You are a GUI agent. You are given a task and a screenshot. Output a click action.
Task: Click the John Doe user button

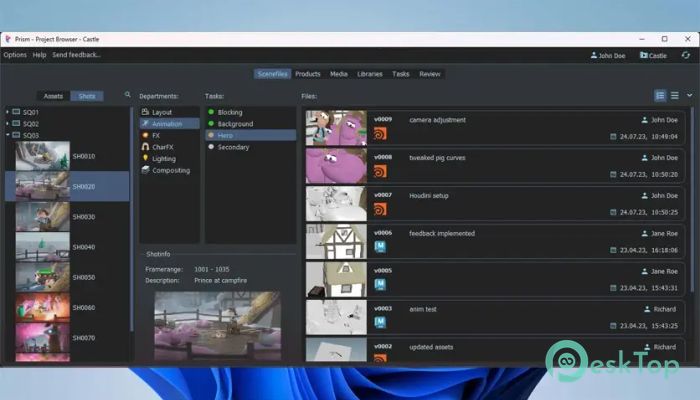click(608, 55)
